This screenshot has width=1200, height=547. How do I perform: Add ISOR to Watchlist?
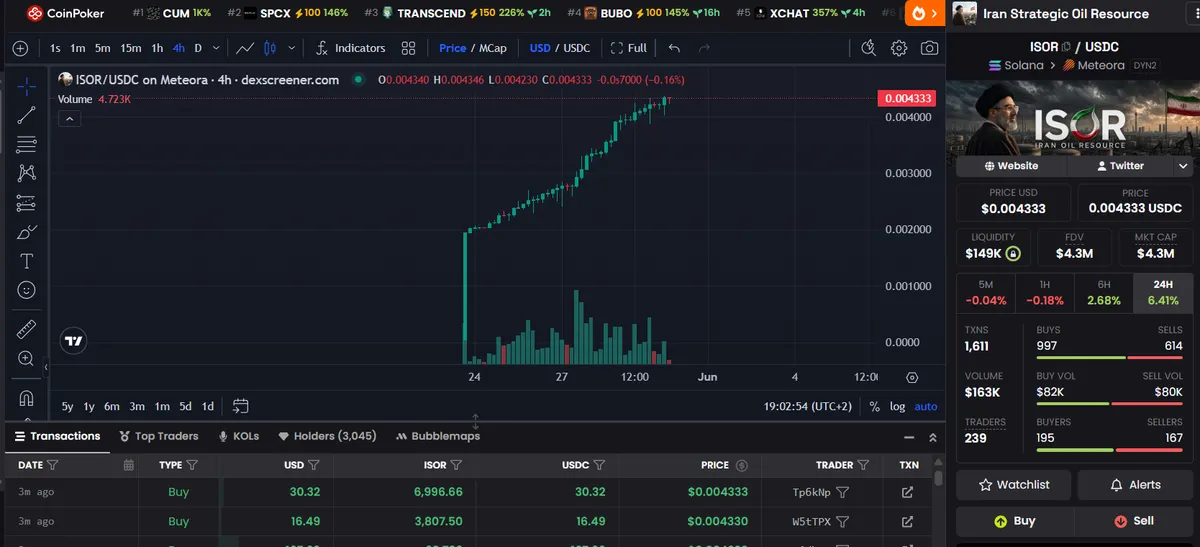click(x=1014, y=484)
